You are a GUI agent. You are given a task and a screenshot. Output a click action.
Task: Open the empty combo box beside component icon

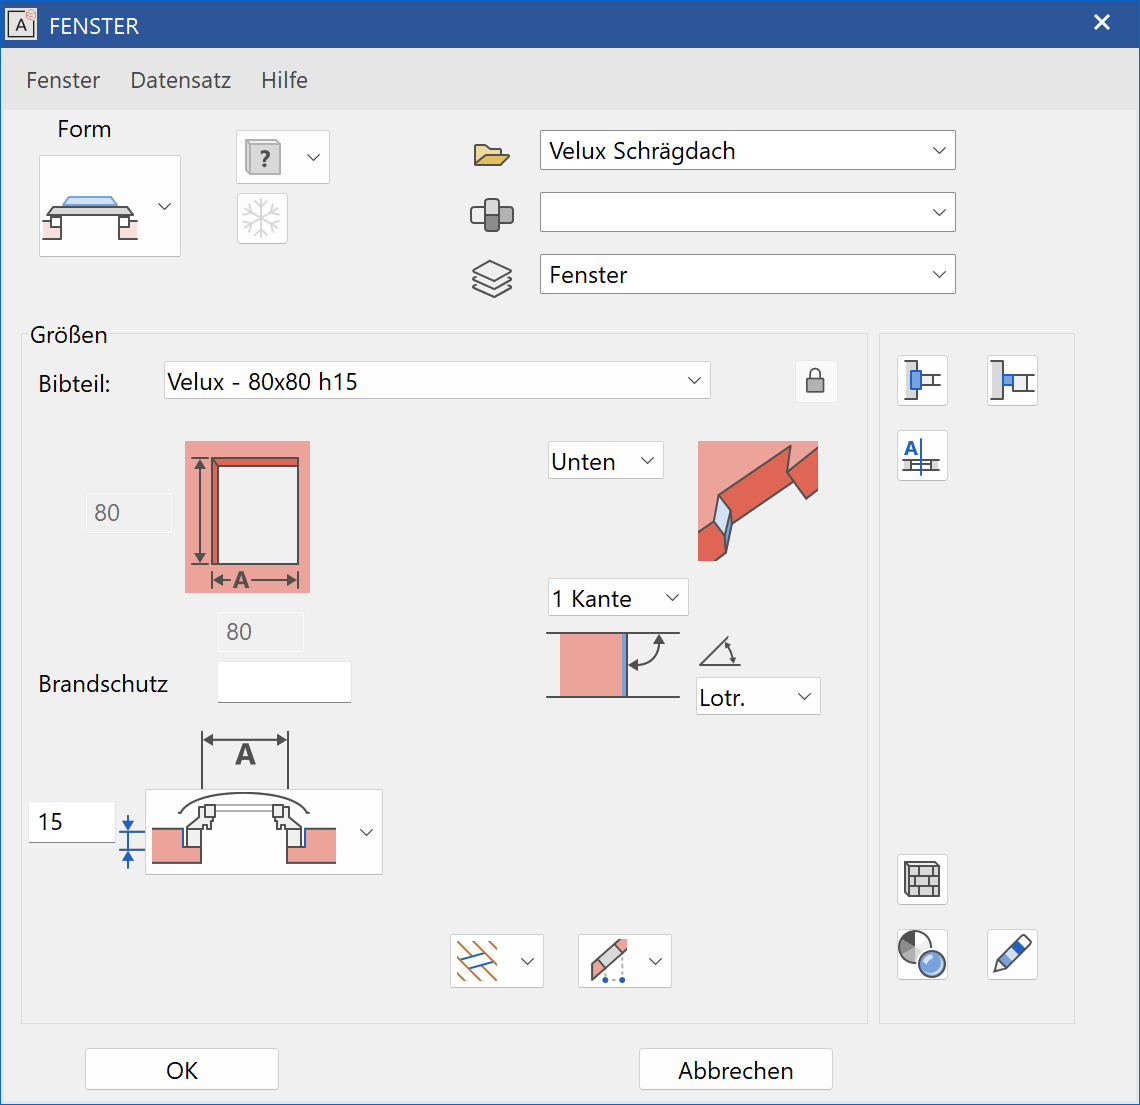[x=747, y=212]
